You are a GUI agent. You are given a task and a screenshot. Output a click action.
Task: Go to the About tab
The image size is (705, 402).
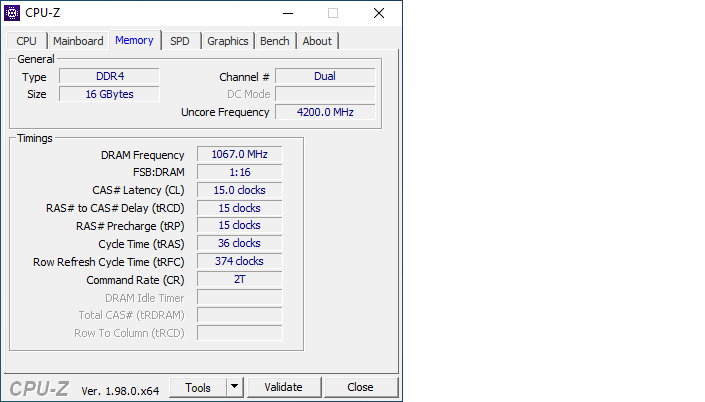click(317, 41)
